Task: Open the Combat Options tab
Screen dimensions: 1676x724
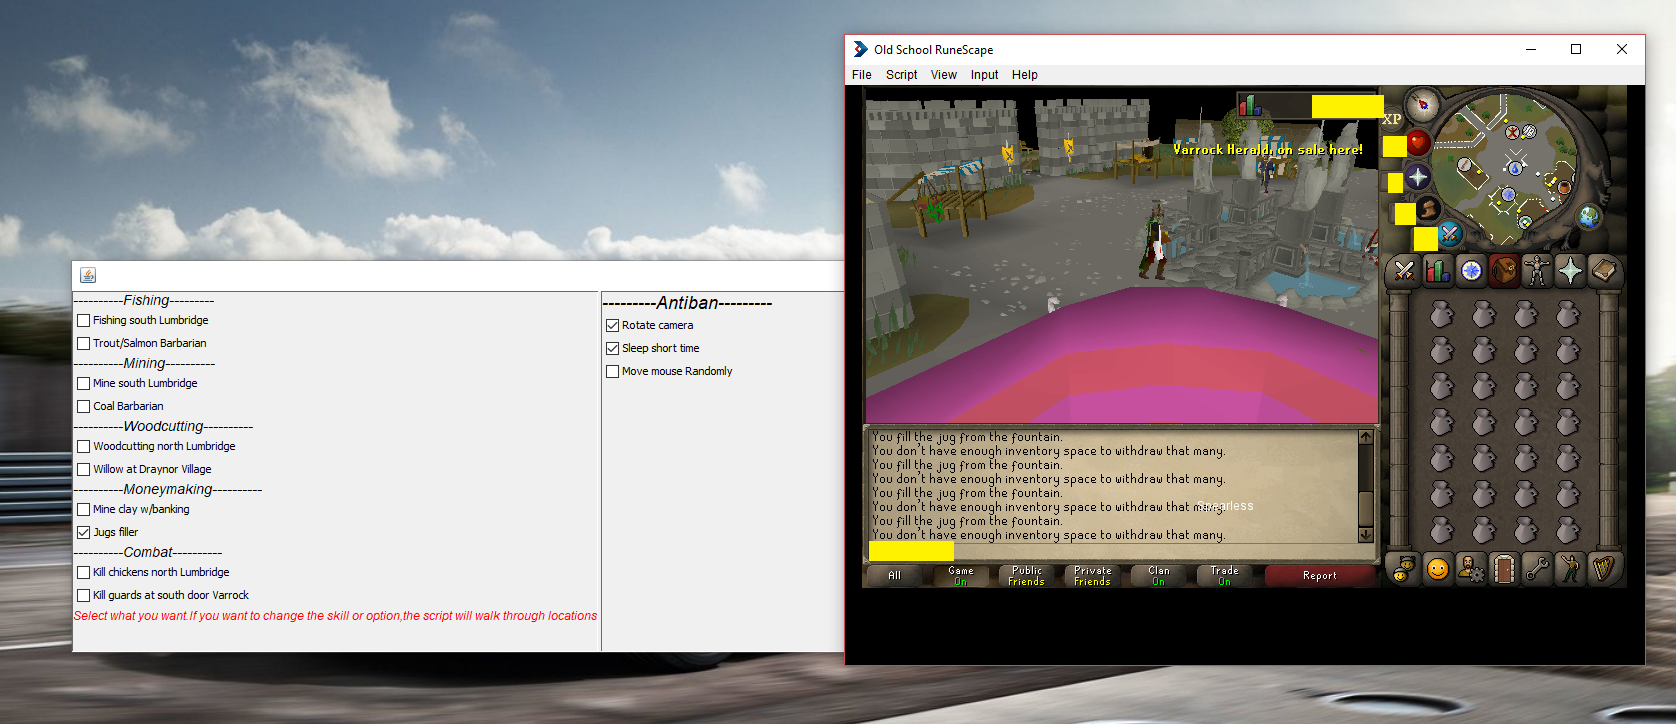Action: 1404,271
